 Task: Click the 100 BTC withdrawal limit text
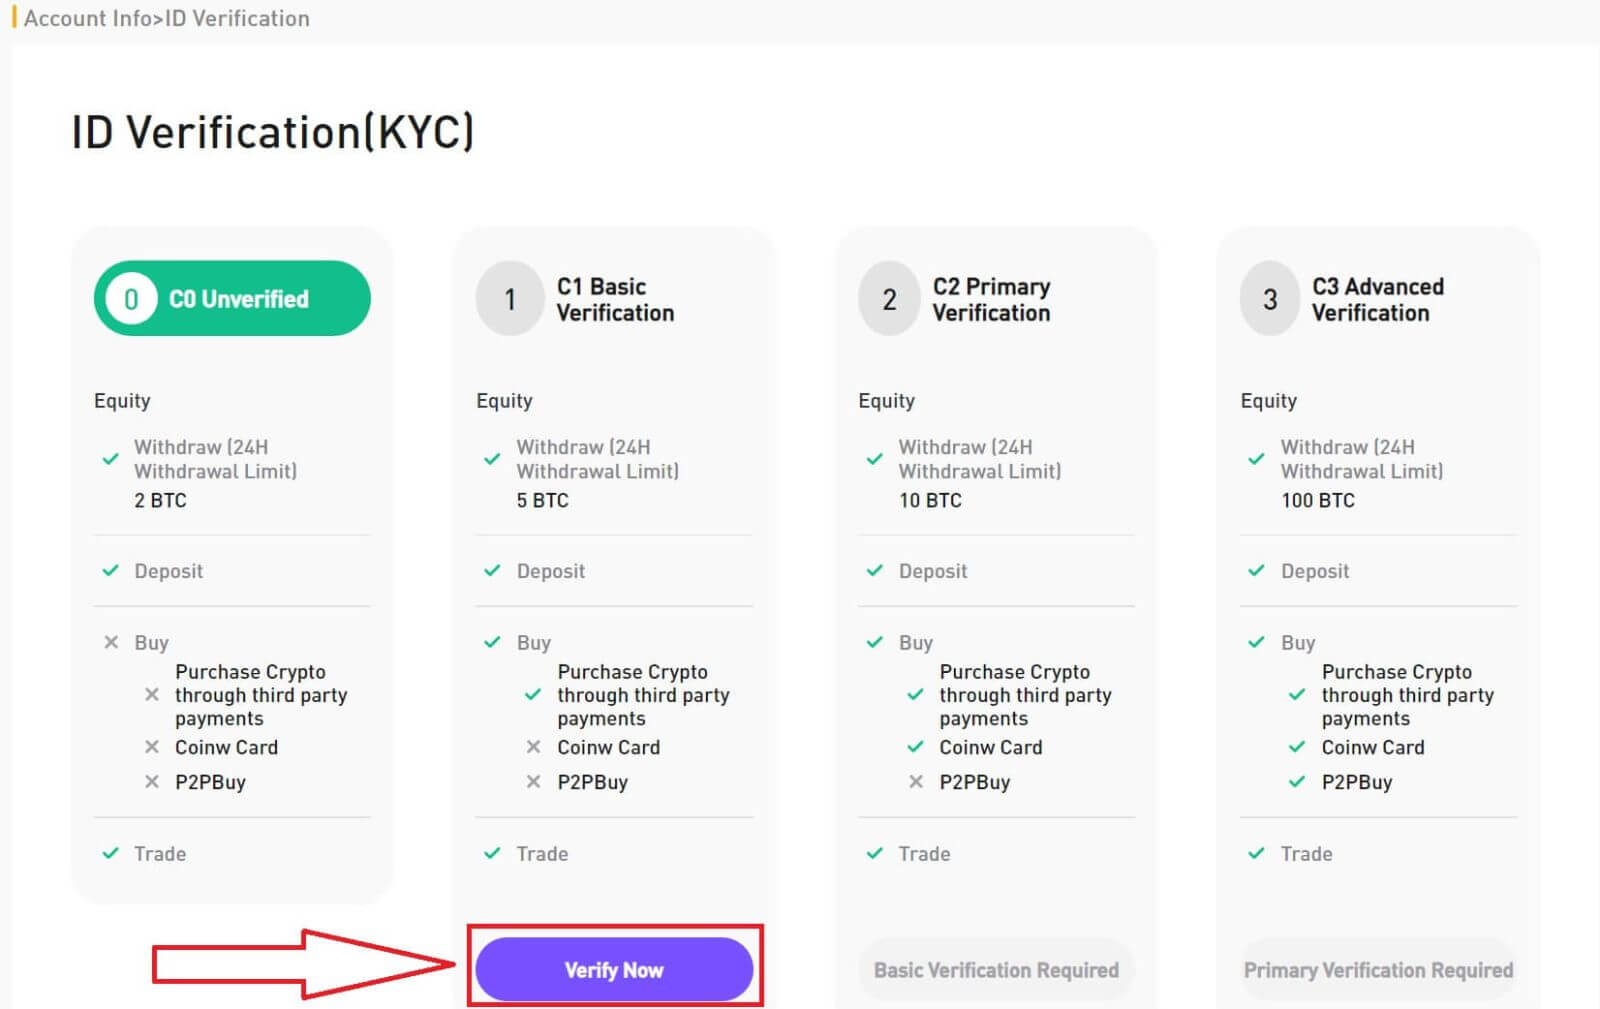point(1318,500)
